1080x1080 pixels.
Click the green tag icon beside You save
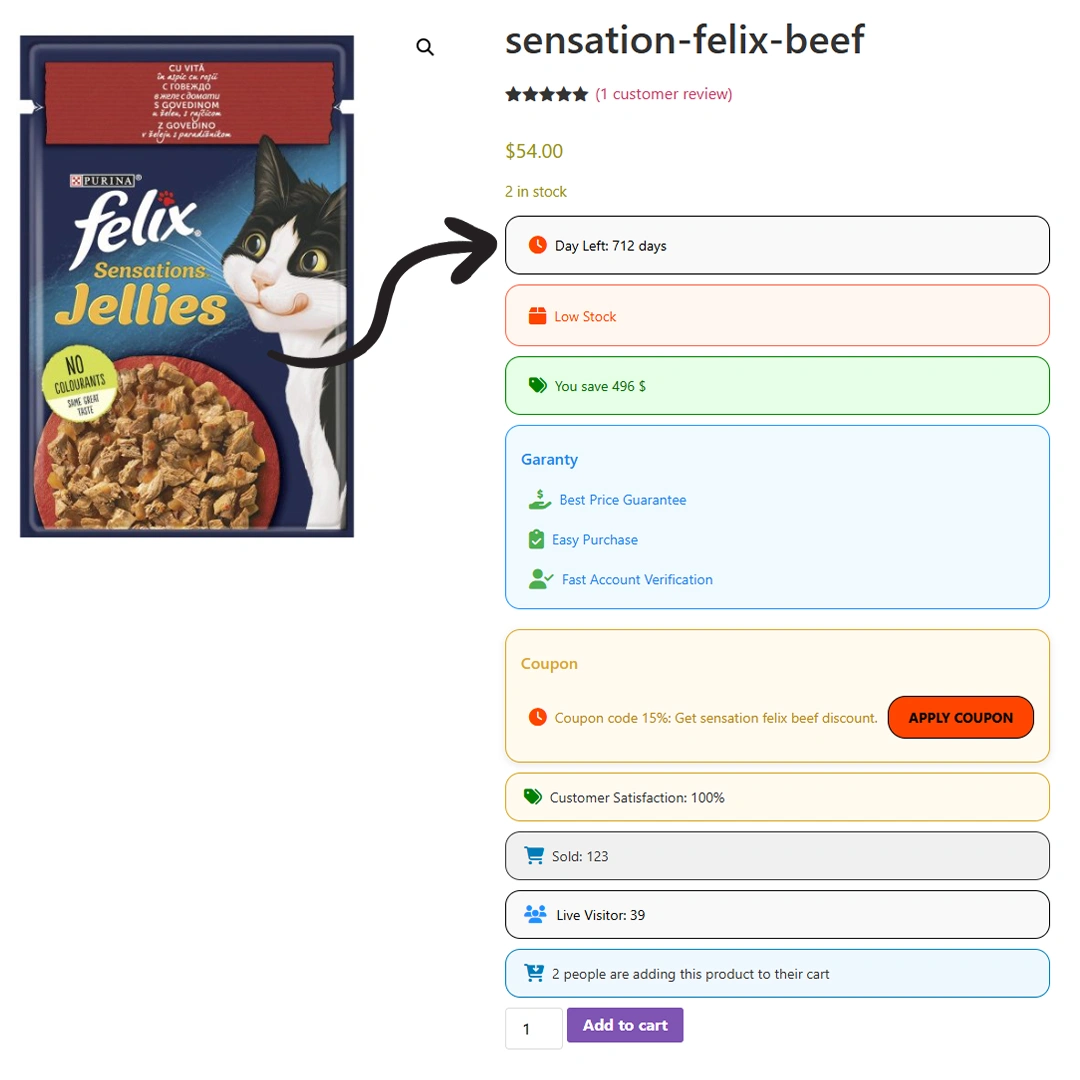tap(537, 385)
